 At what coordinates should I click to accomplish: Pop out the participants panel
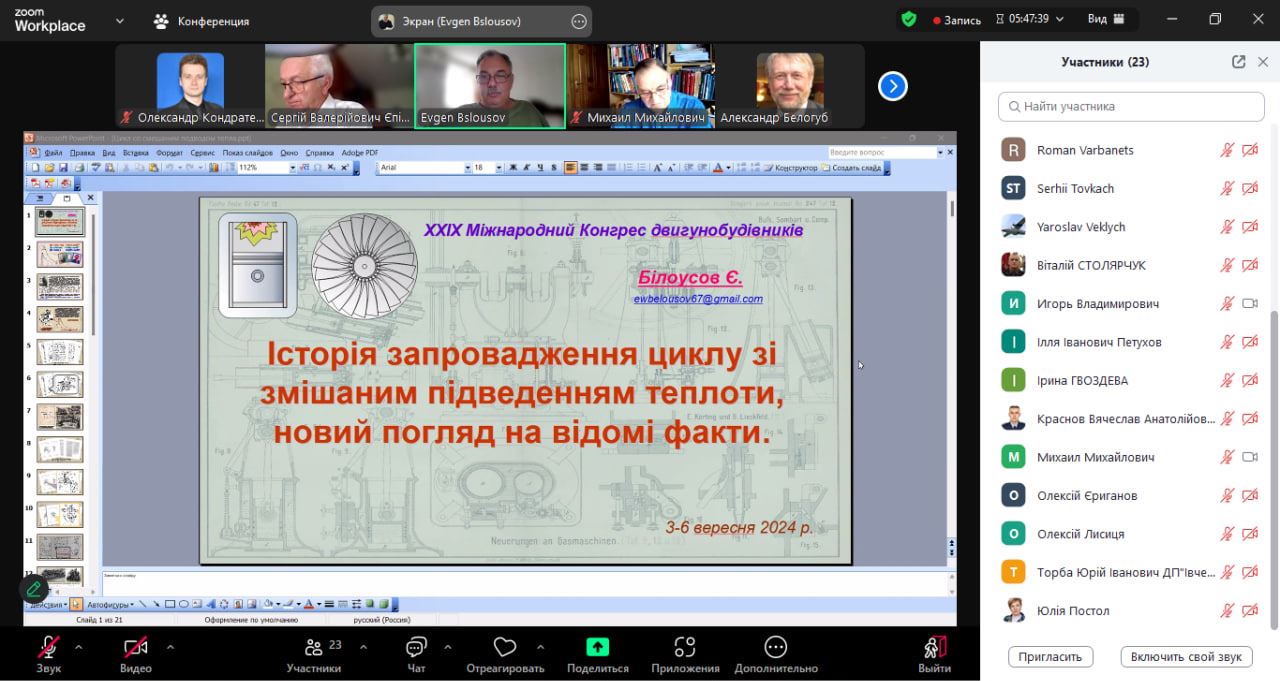[x=1238, y=62]
